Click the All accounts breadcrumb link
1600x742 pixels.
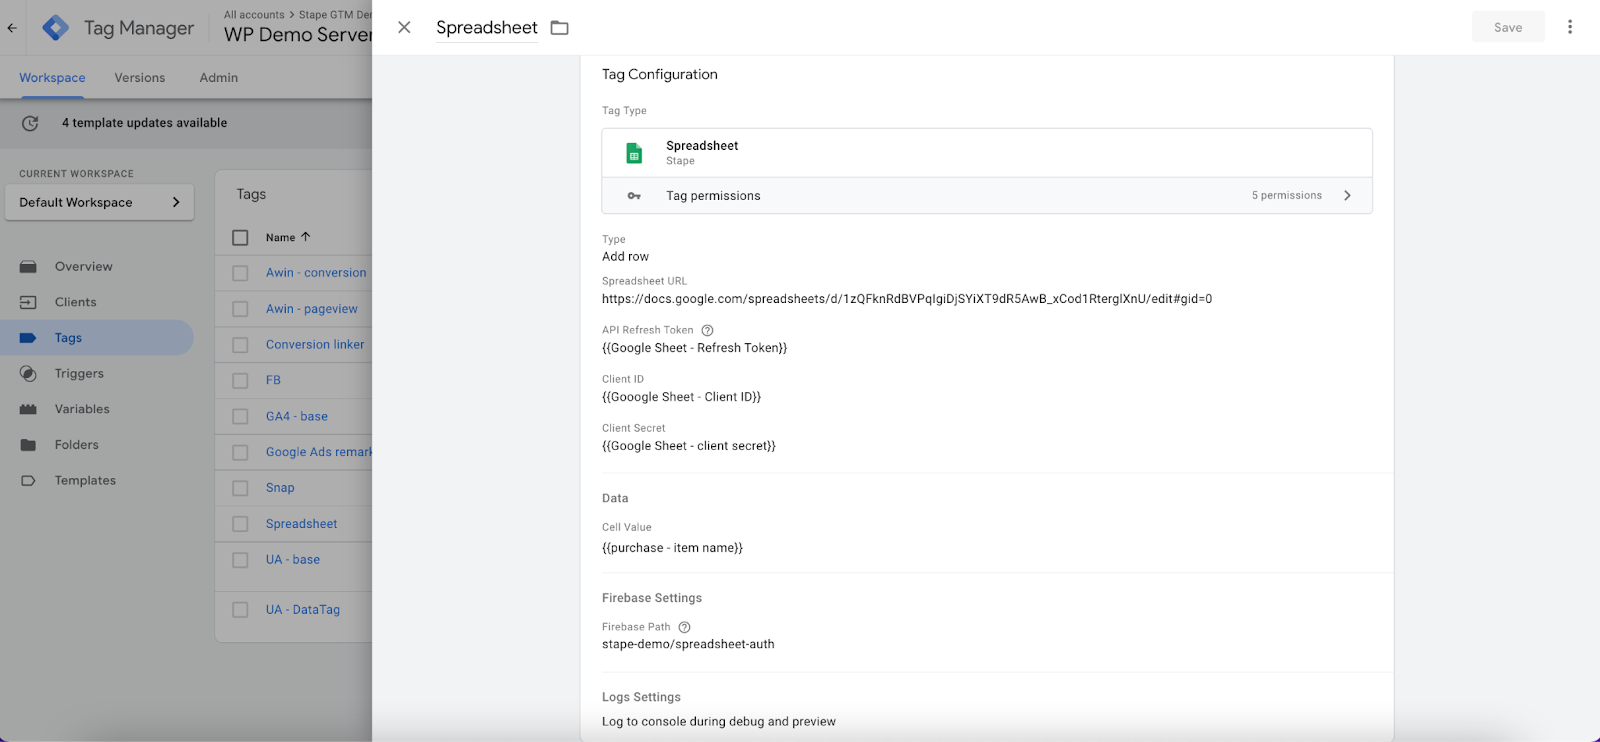[x=254, y=15]
